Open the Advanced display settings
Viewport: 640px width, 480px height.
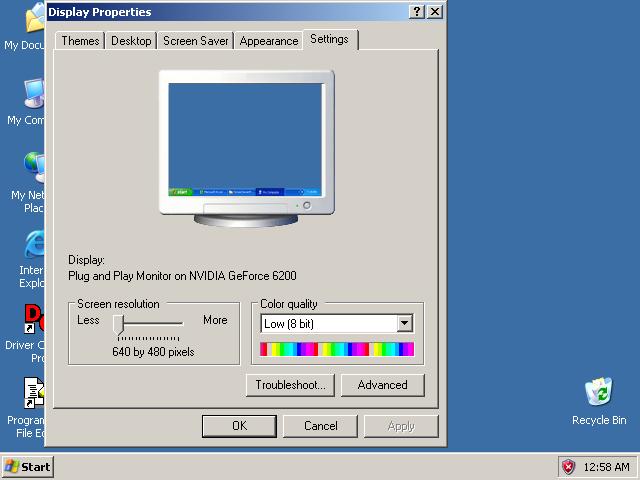[x=382, y=385]
